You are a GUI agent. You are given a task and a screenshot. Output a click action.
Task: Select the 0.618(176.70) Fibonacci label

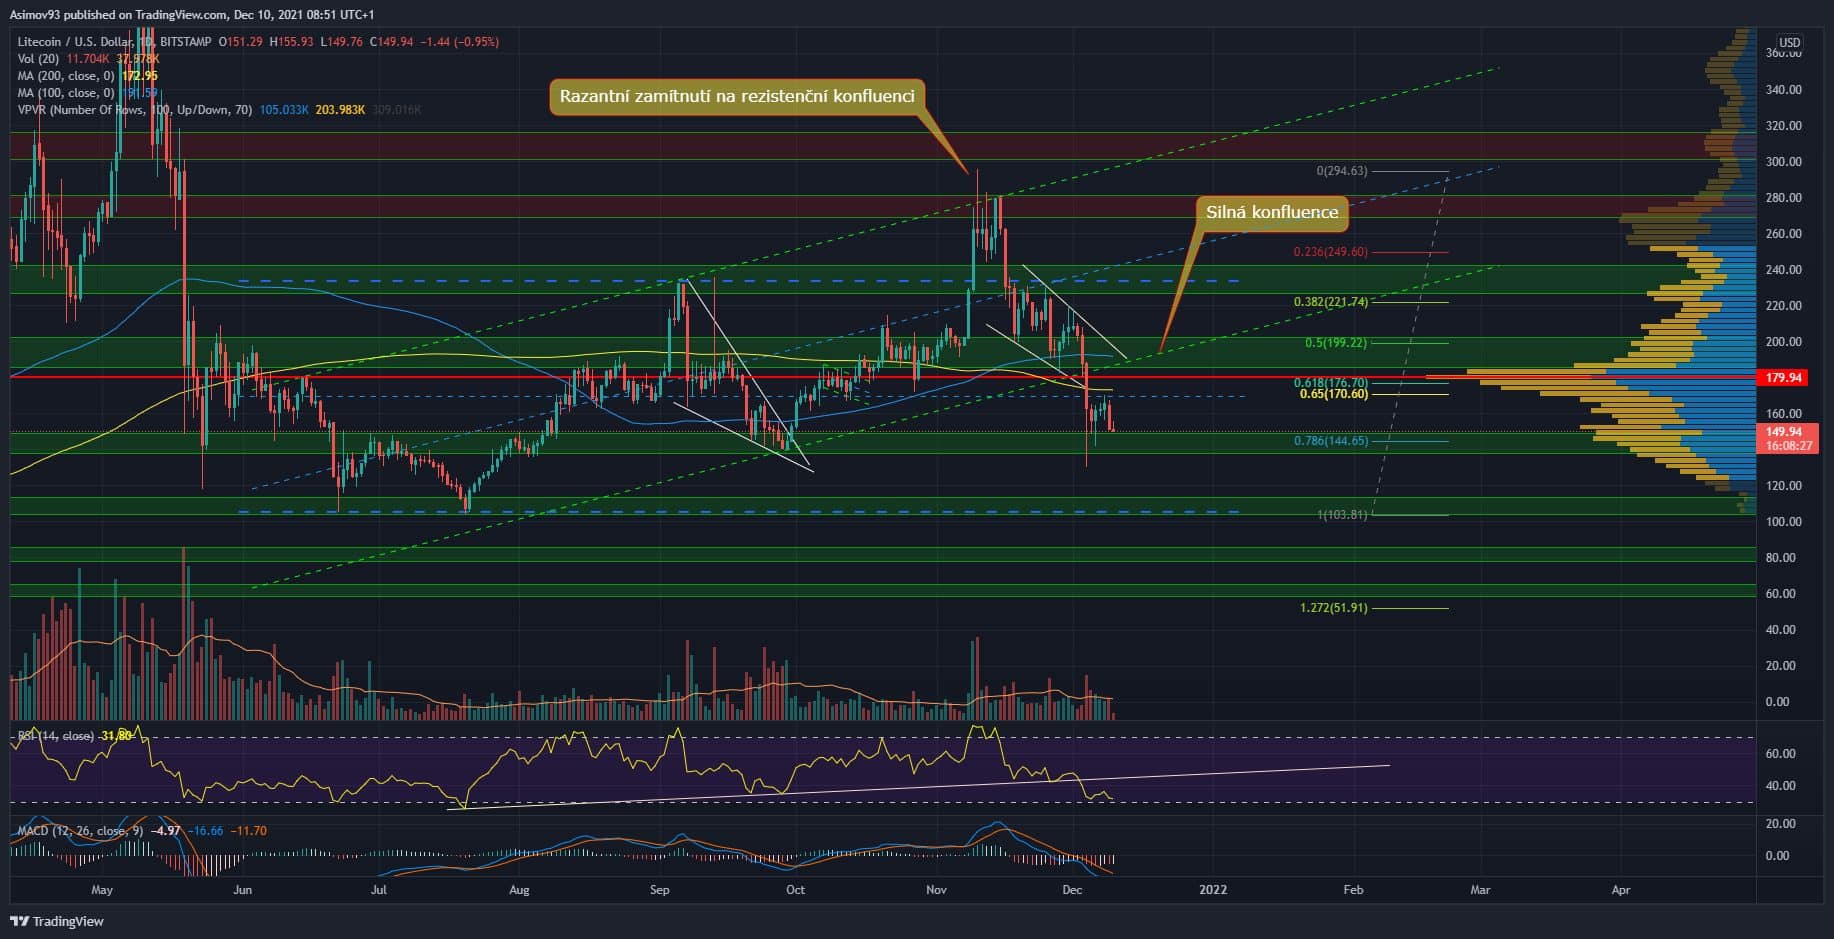pos(1330,383)
